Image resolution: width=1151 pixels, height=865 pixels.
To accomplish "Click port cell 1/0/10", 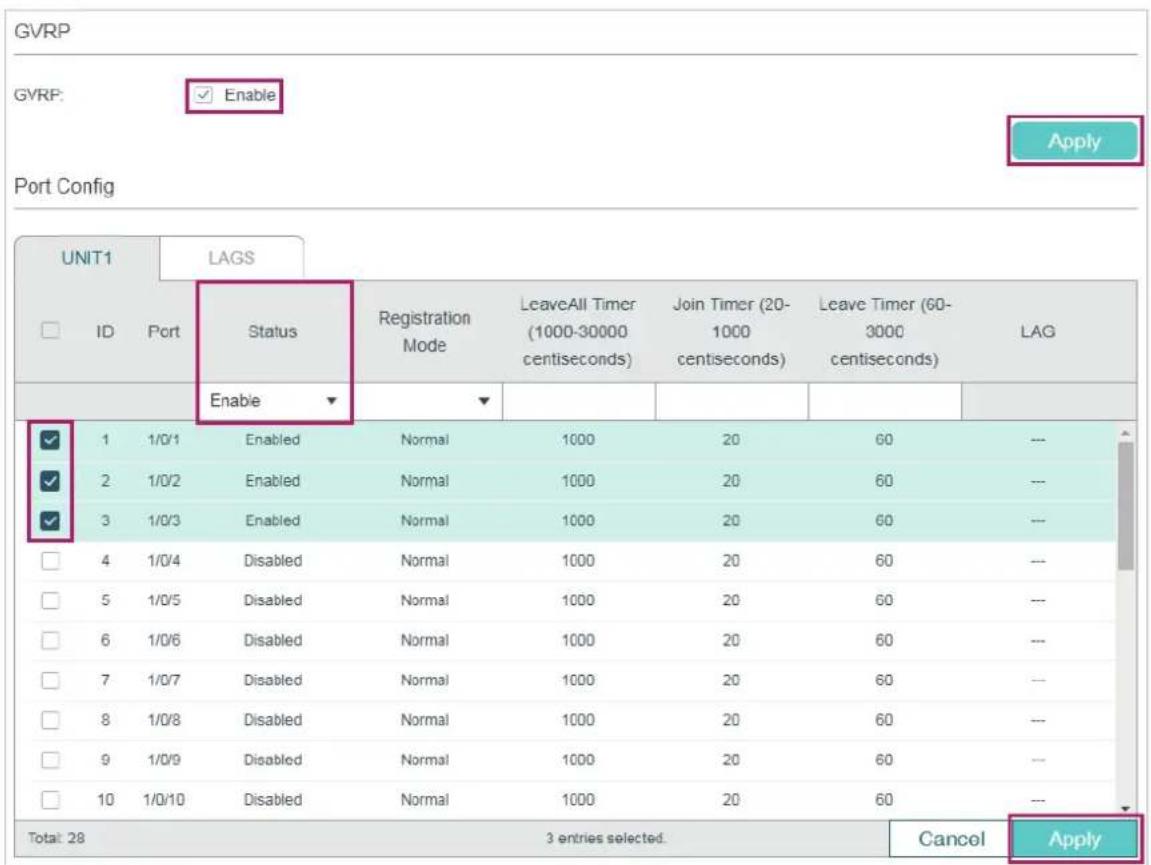I will pos(163,799).
